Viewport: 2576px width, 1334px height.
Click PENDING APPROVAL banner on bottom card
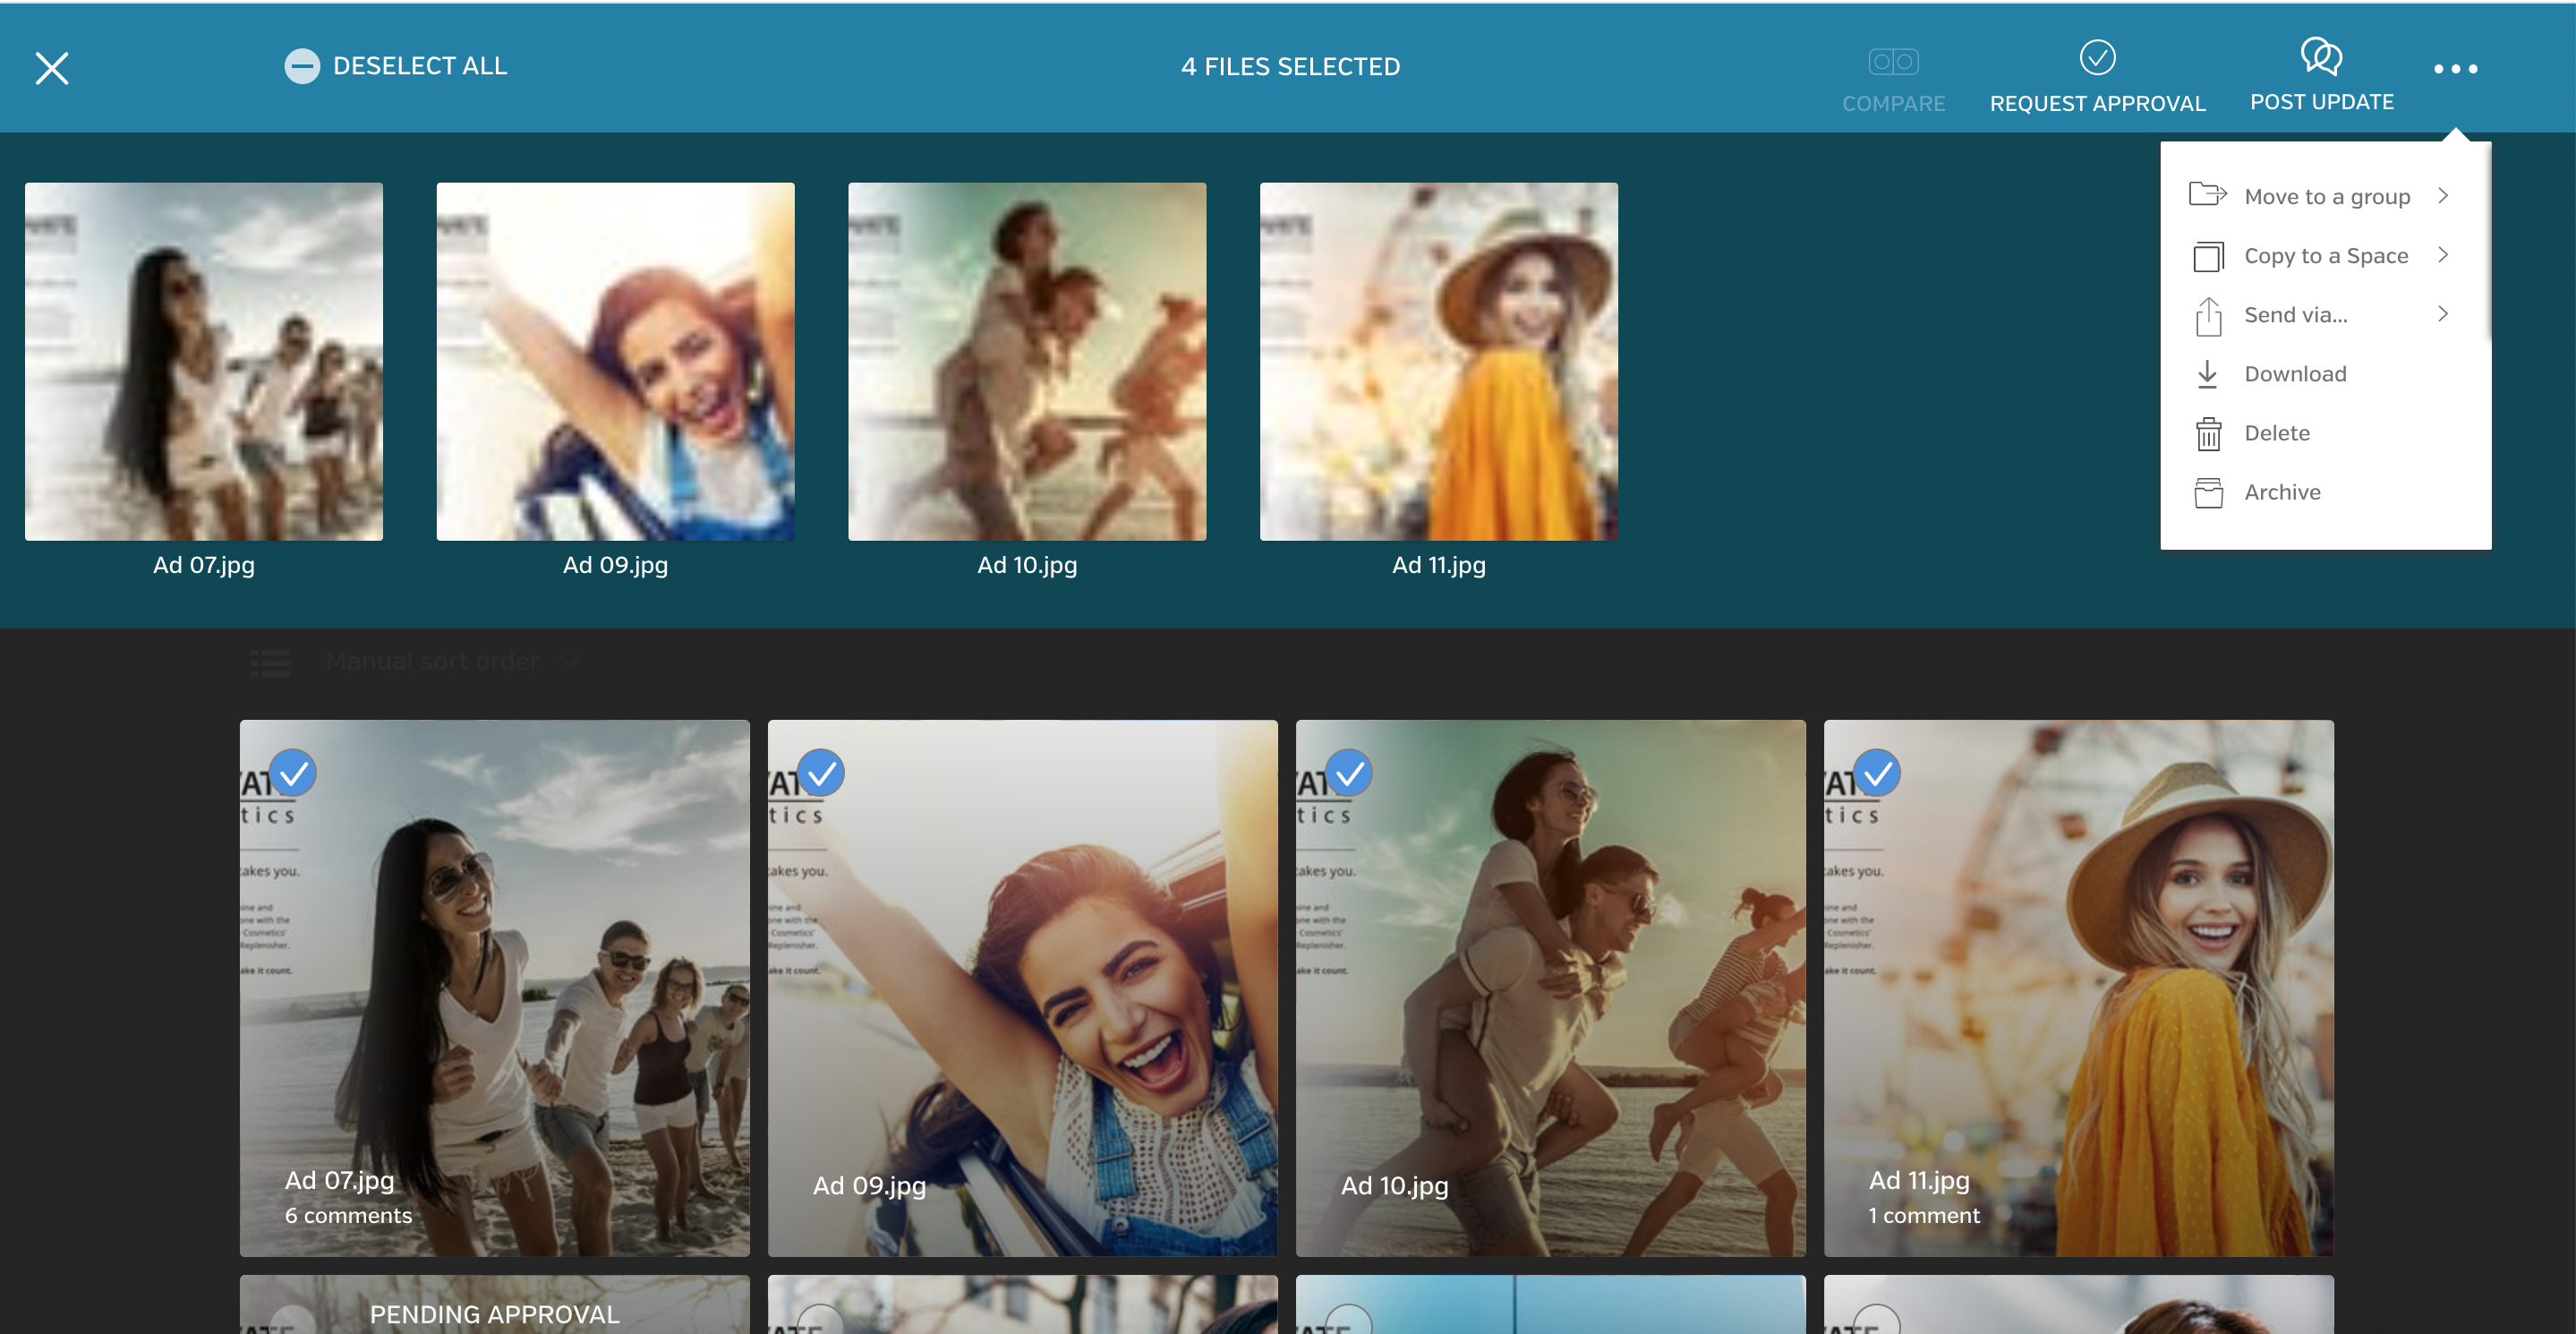[494, 1314]
